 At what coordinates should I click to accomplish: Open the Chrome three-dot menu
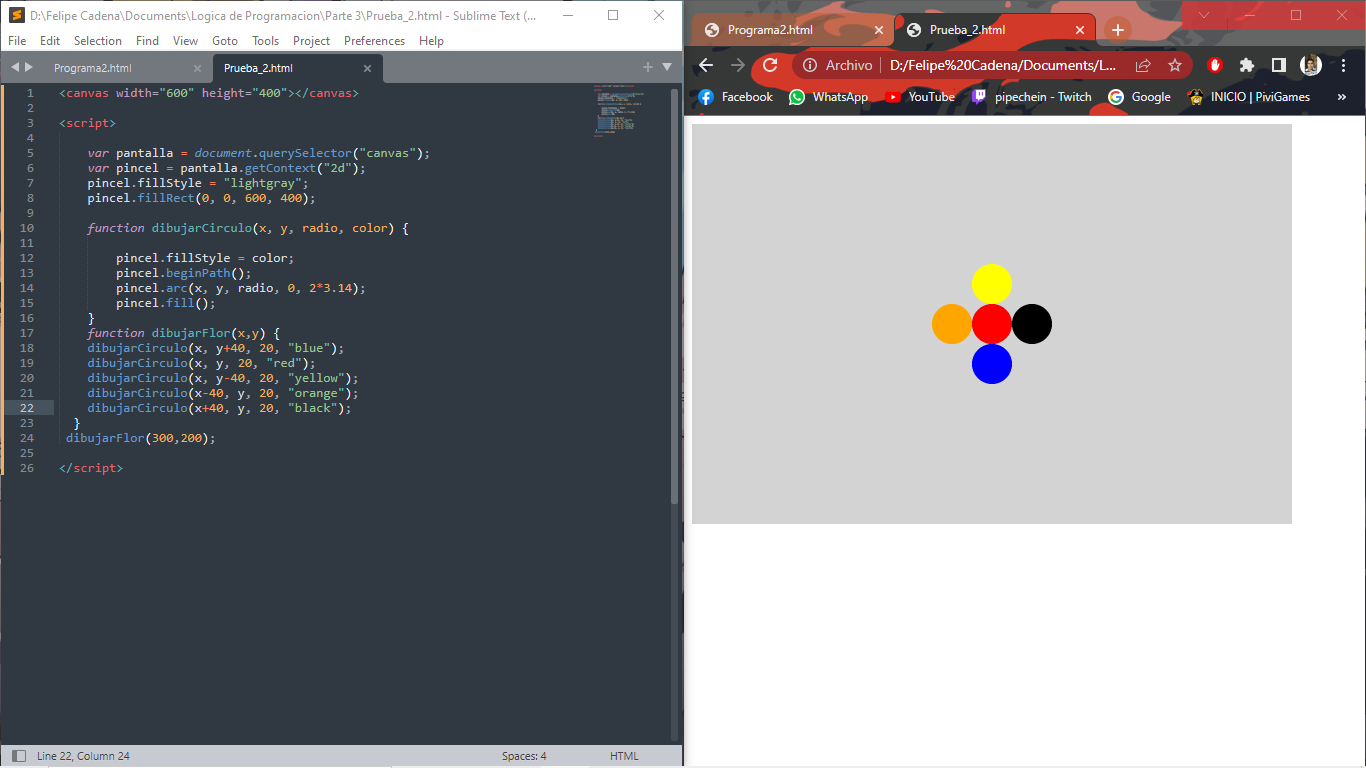click(x=1343, y=65)
